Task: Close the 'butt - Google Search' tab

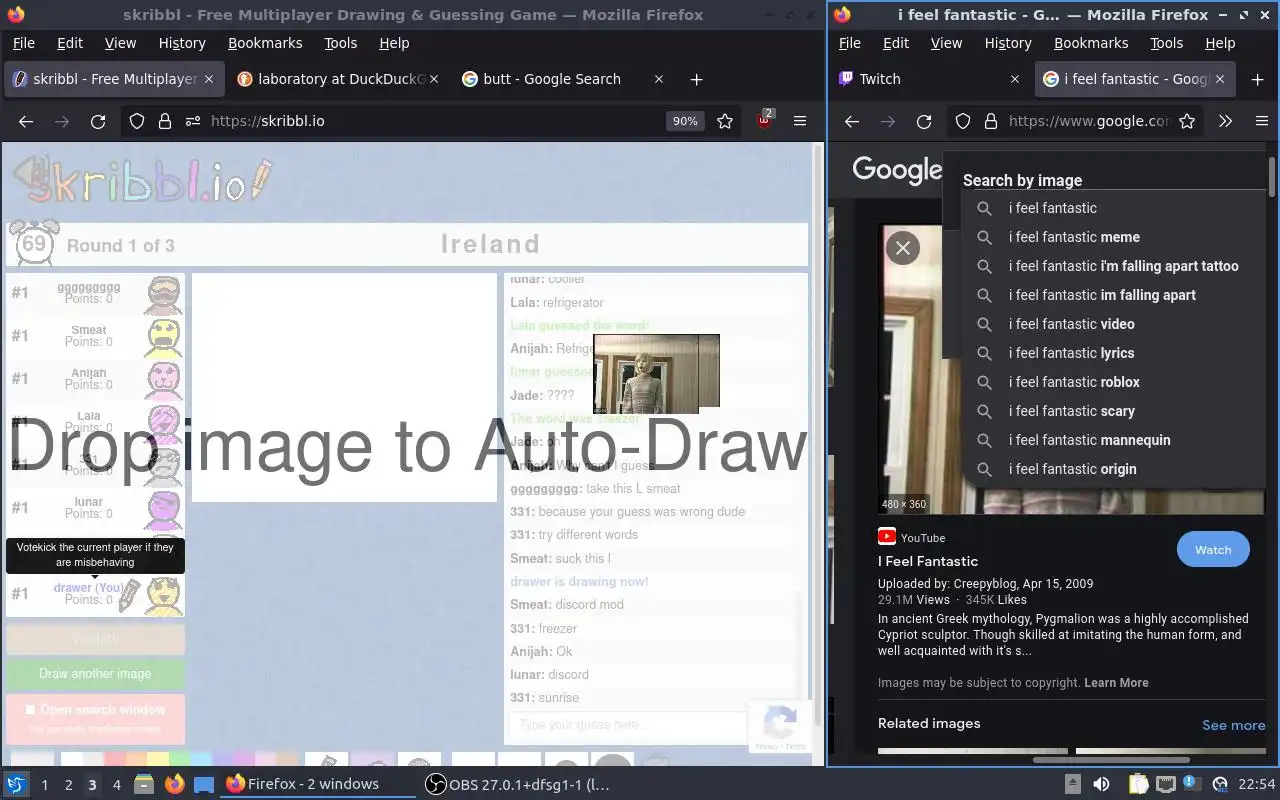Action: [658, 79]
